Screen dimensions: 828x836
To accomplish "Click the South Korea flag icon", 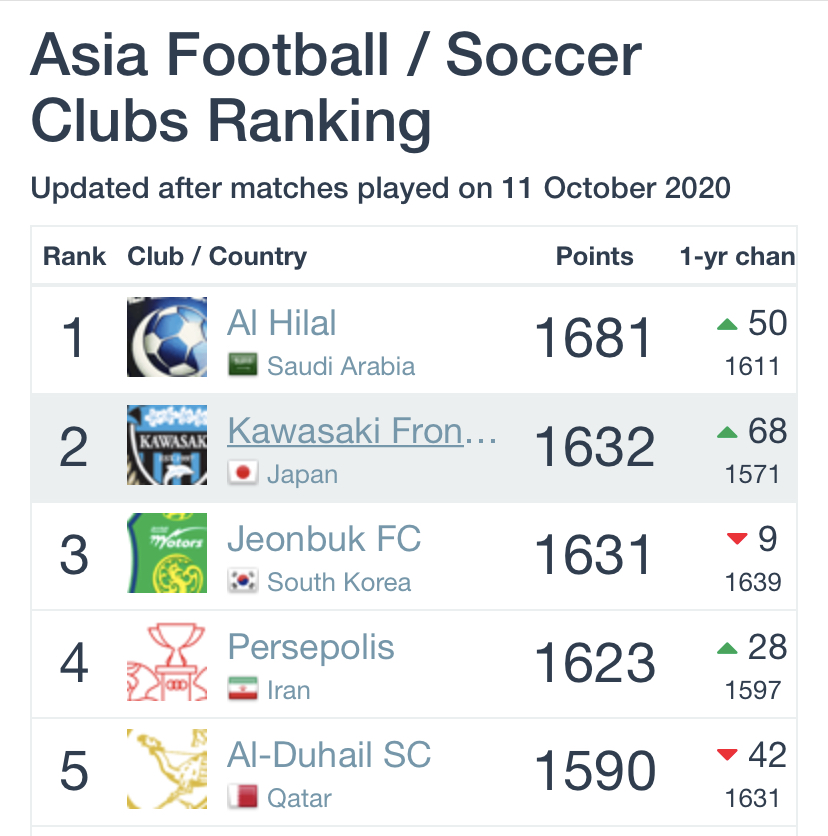I will coord(243,581).
